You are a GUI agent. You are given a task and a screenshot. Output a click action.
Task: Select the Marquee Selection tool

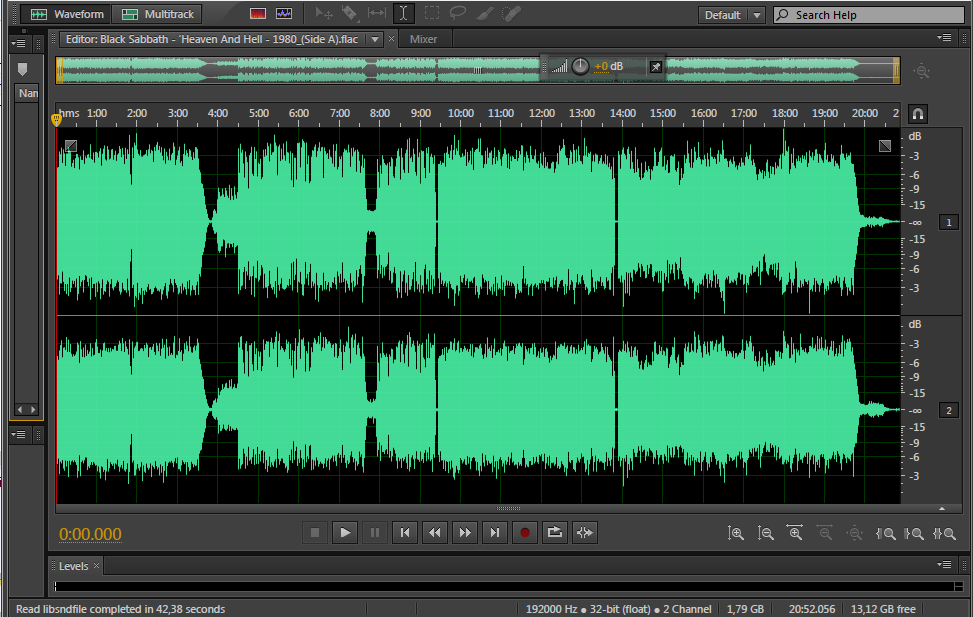(431, 14)
